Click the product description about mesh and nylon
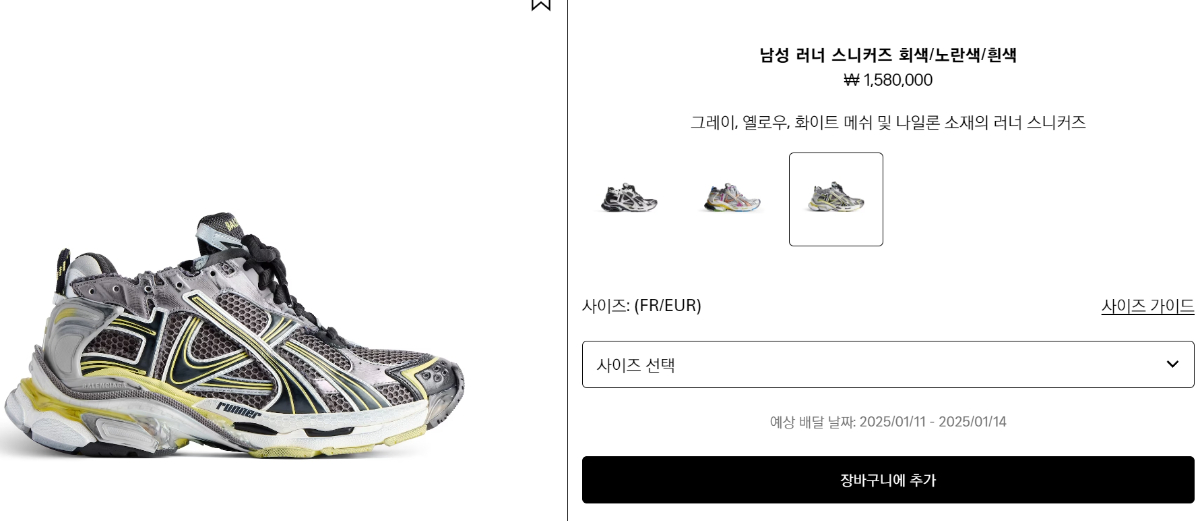 pos(888,122)
